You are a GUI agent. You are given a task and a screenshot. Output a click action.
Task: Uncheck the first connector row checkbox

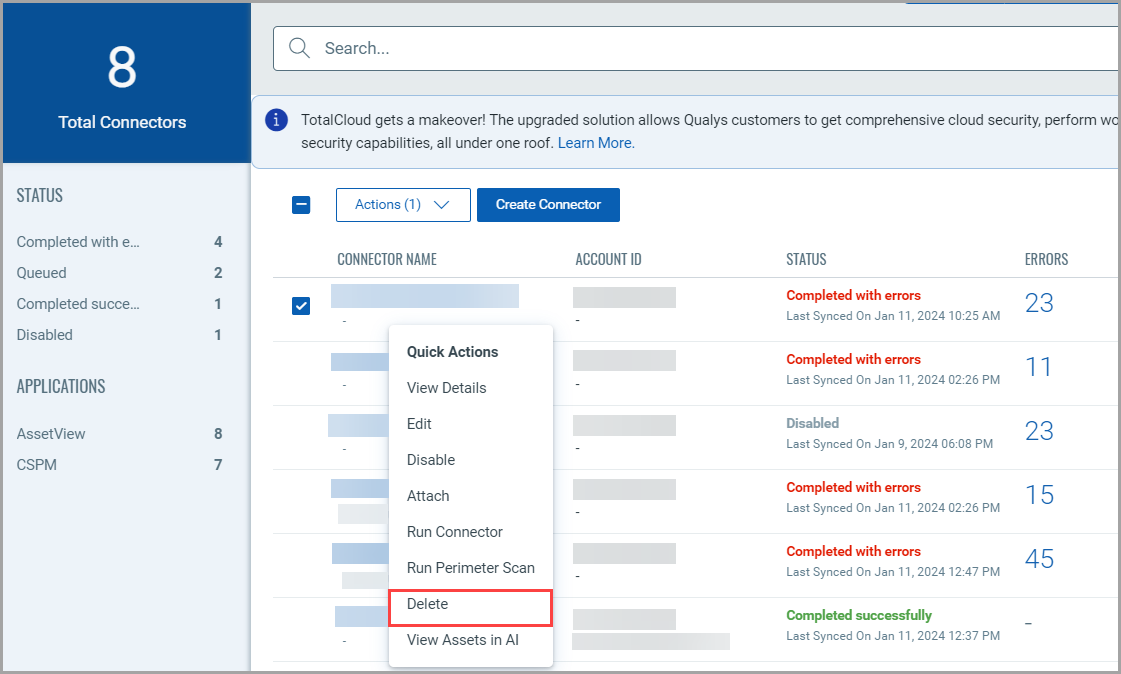(x=301, y=306)
